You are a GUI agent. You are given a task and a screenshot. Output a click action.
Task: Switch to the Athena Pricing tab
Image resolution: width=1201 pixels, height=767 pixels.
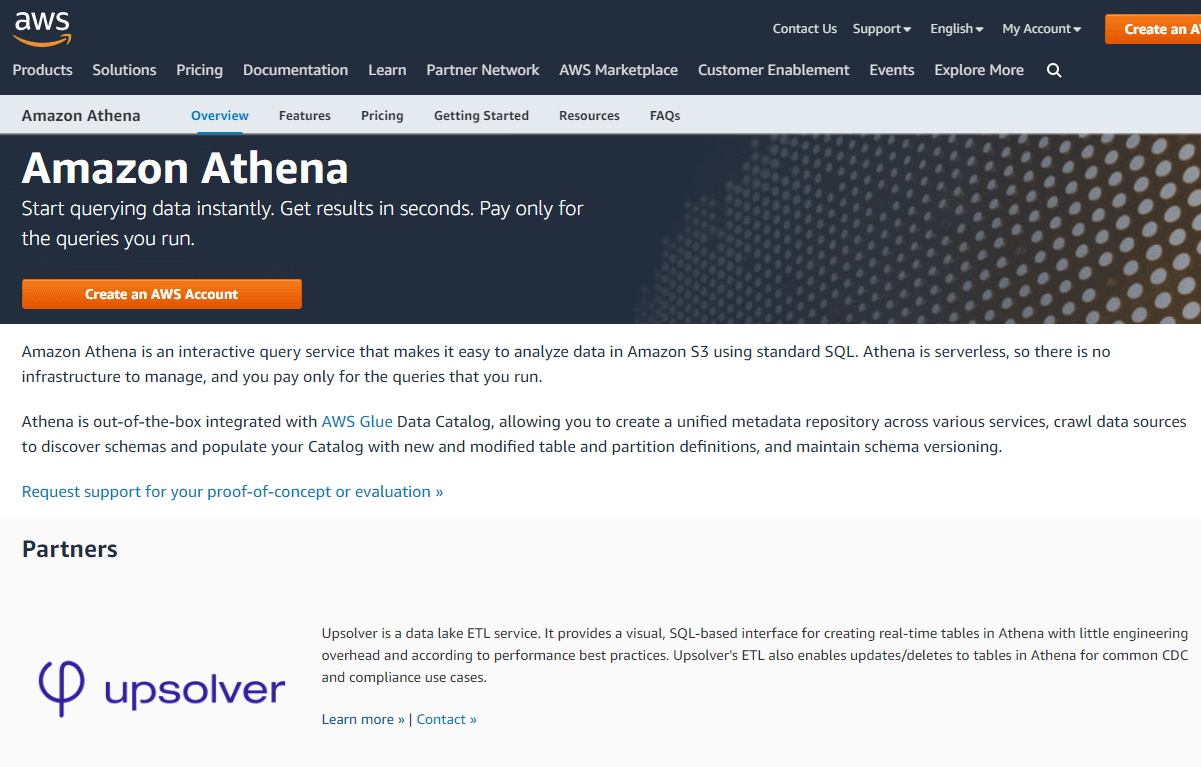tap(382, 116)
